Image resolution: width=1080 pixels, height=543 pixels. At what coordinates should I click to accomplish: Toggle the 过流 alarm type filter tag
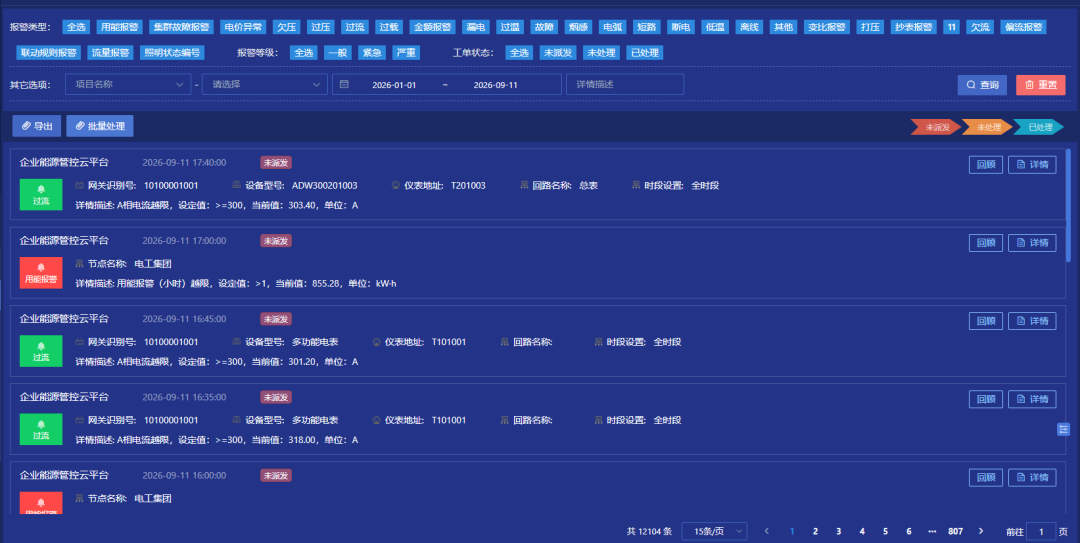355,27
